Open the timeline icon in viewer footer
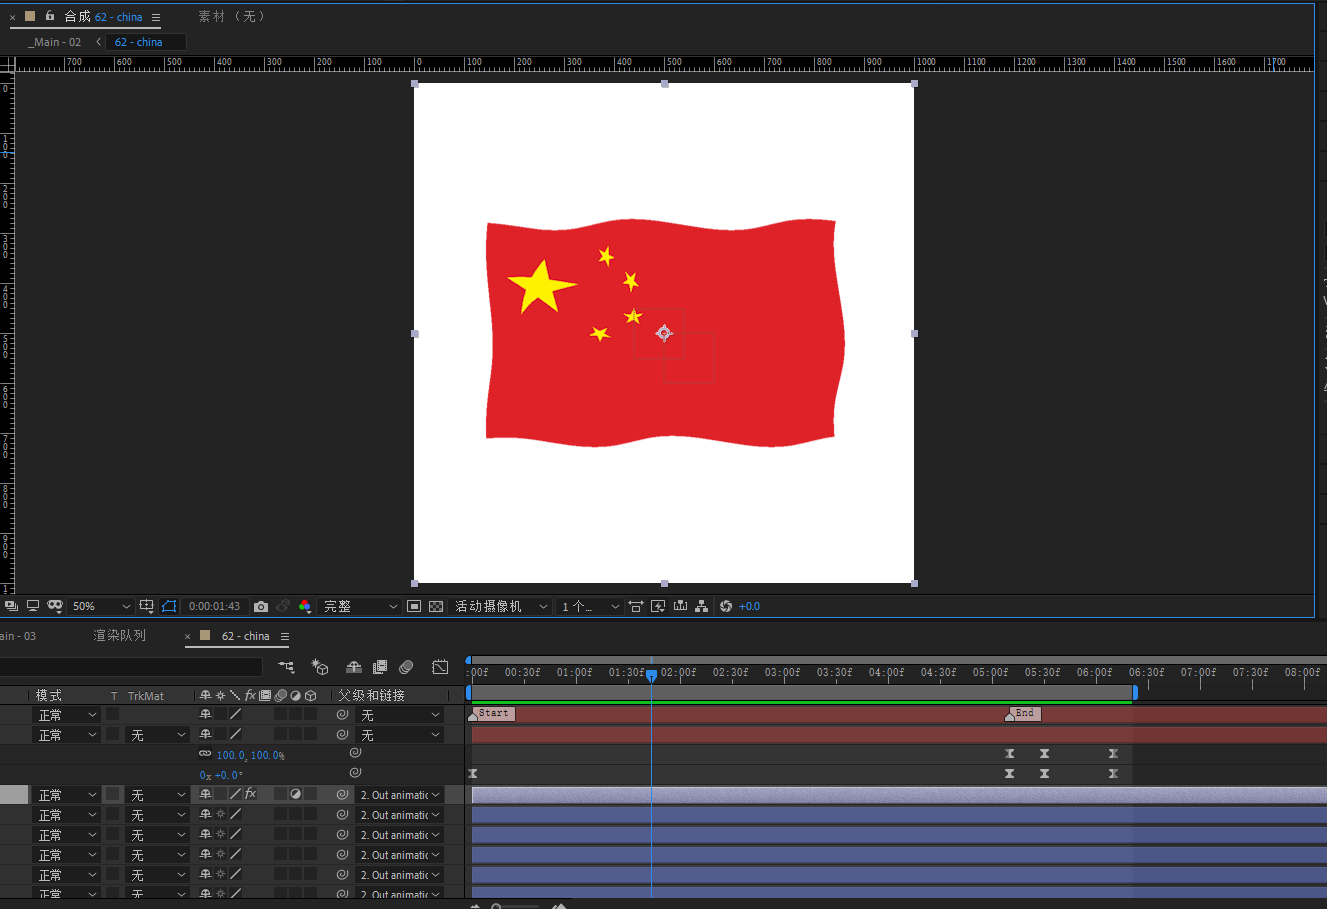The image size is (1327, 909). pyautogui.click(x=680, y=606)
